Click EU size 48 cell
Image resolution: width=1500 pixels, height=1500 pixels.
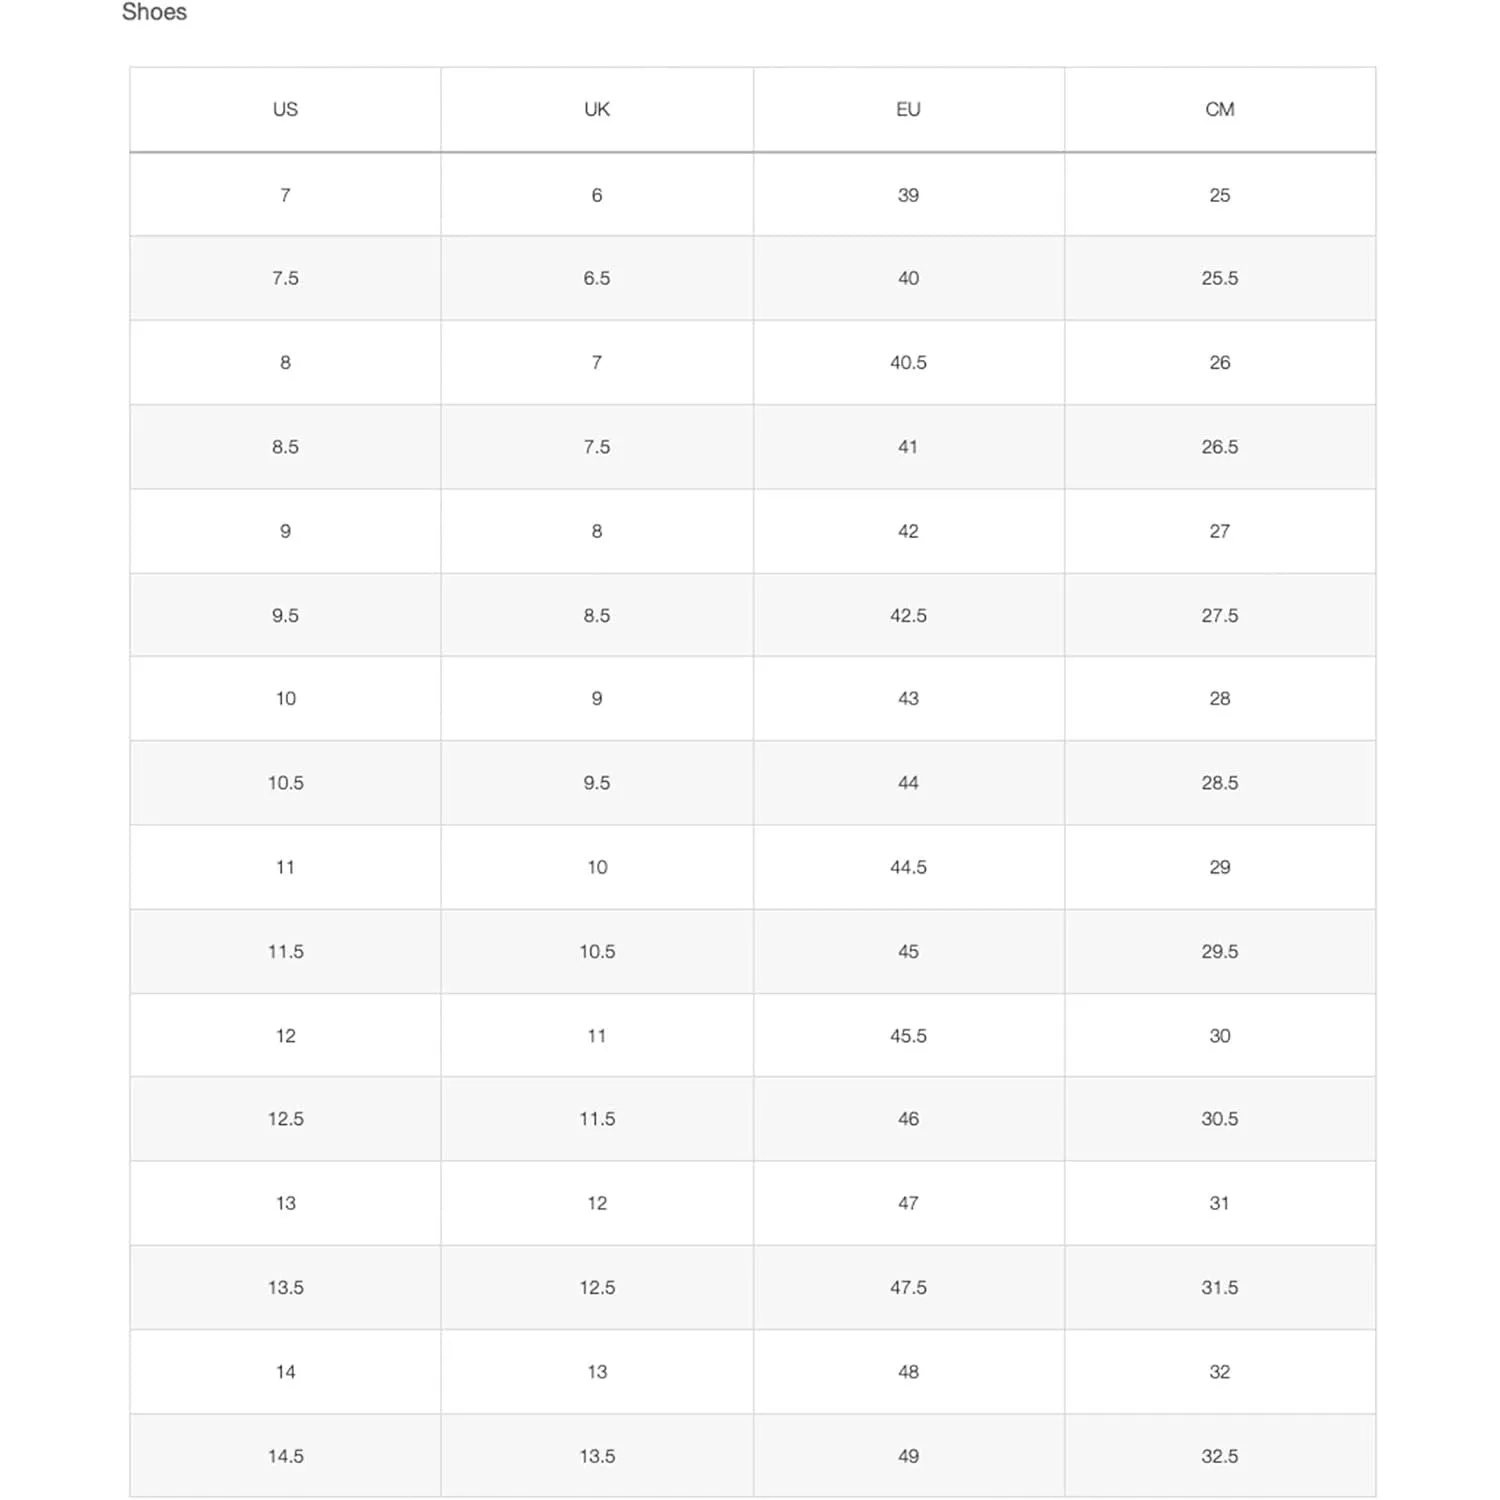pos(908,1371)
